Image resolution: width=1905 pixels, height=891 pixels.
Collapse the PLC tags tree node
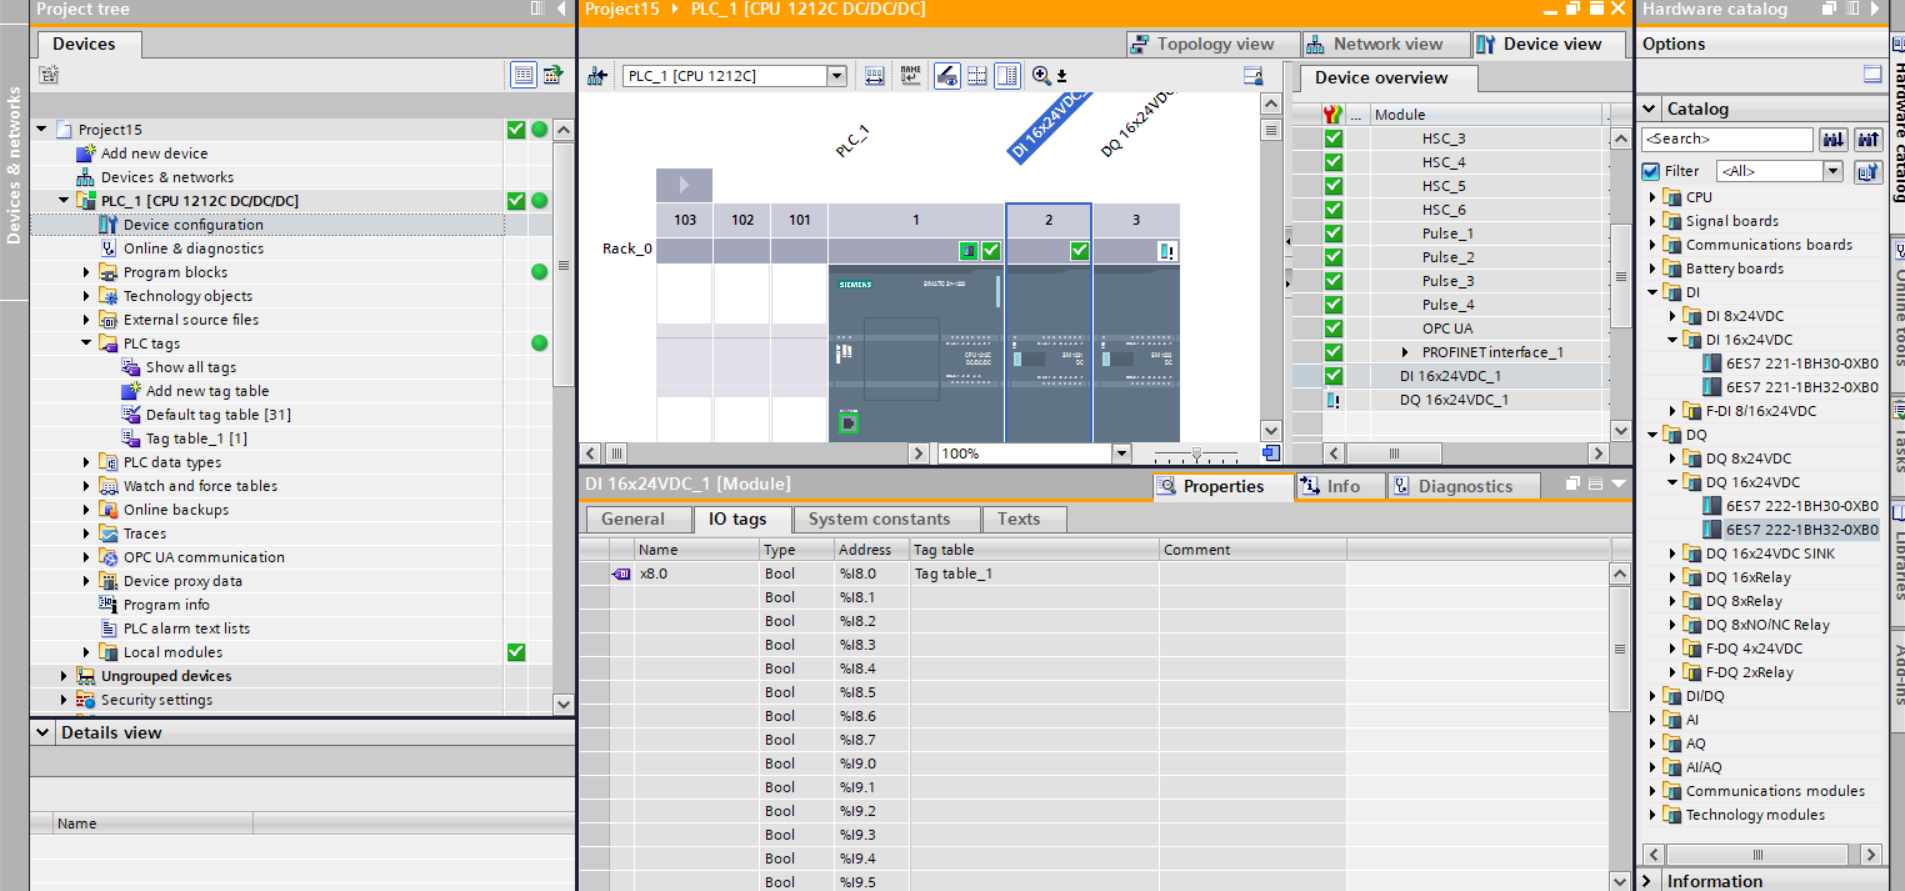pos(86,343)
